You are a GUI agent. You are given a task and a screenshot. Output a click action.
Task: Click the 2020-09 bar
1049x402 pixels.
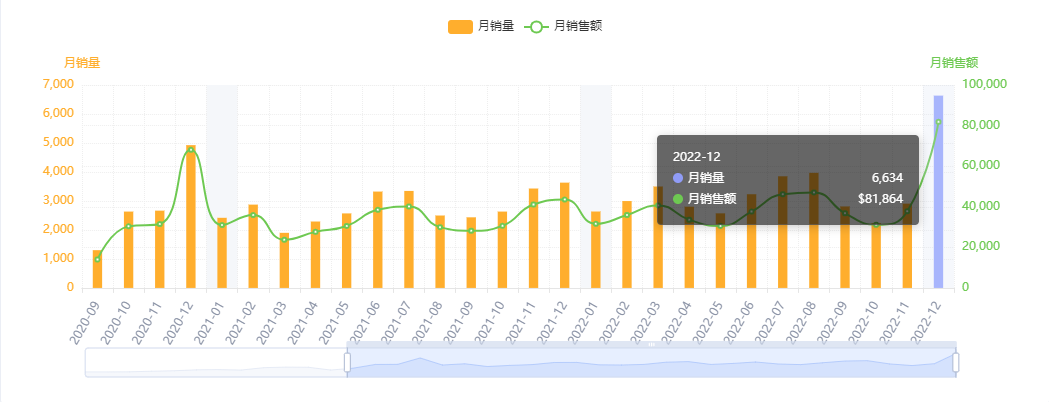pos(97,269)
